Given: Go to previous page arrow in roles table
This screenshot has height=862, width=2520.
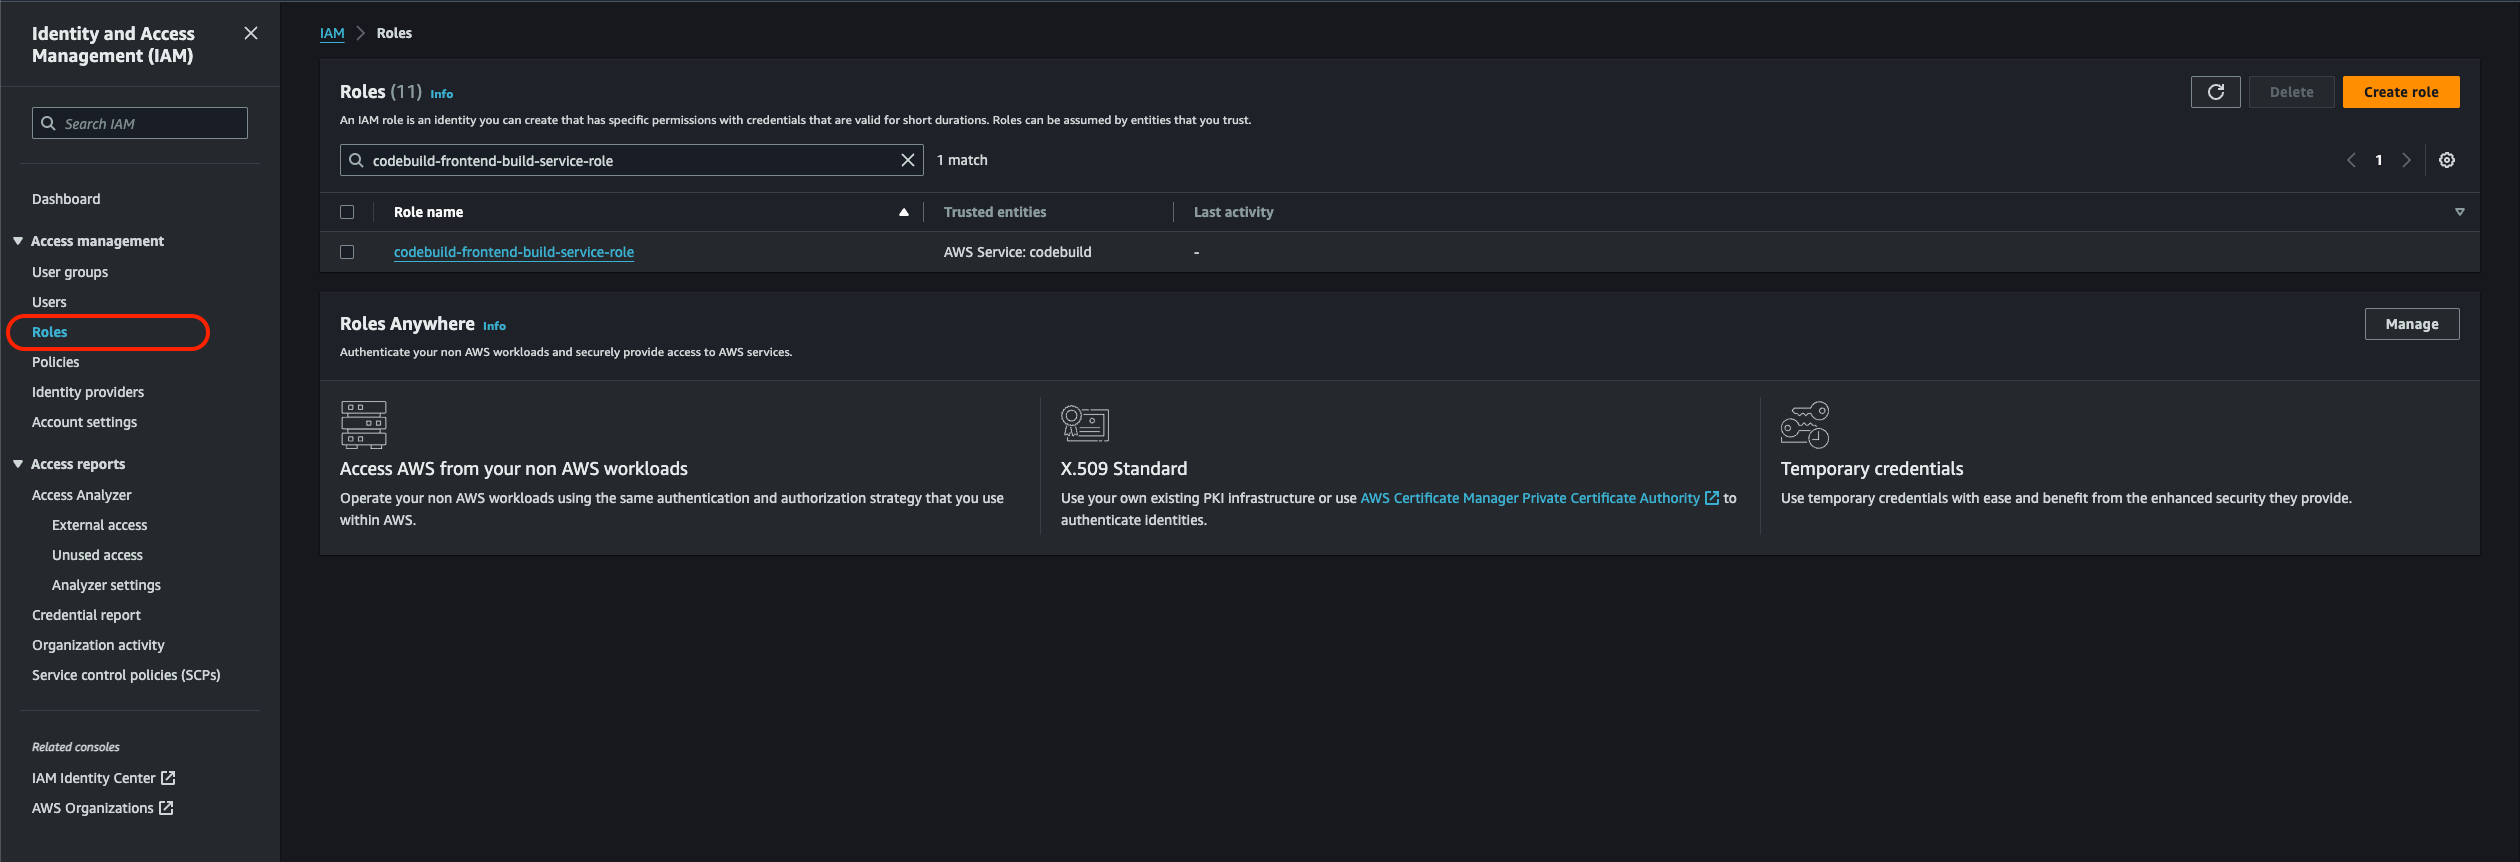Looking at the screenshot, I should 2352,160.
